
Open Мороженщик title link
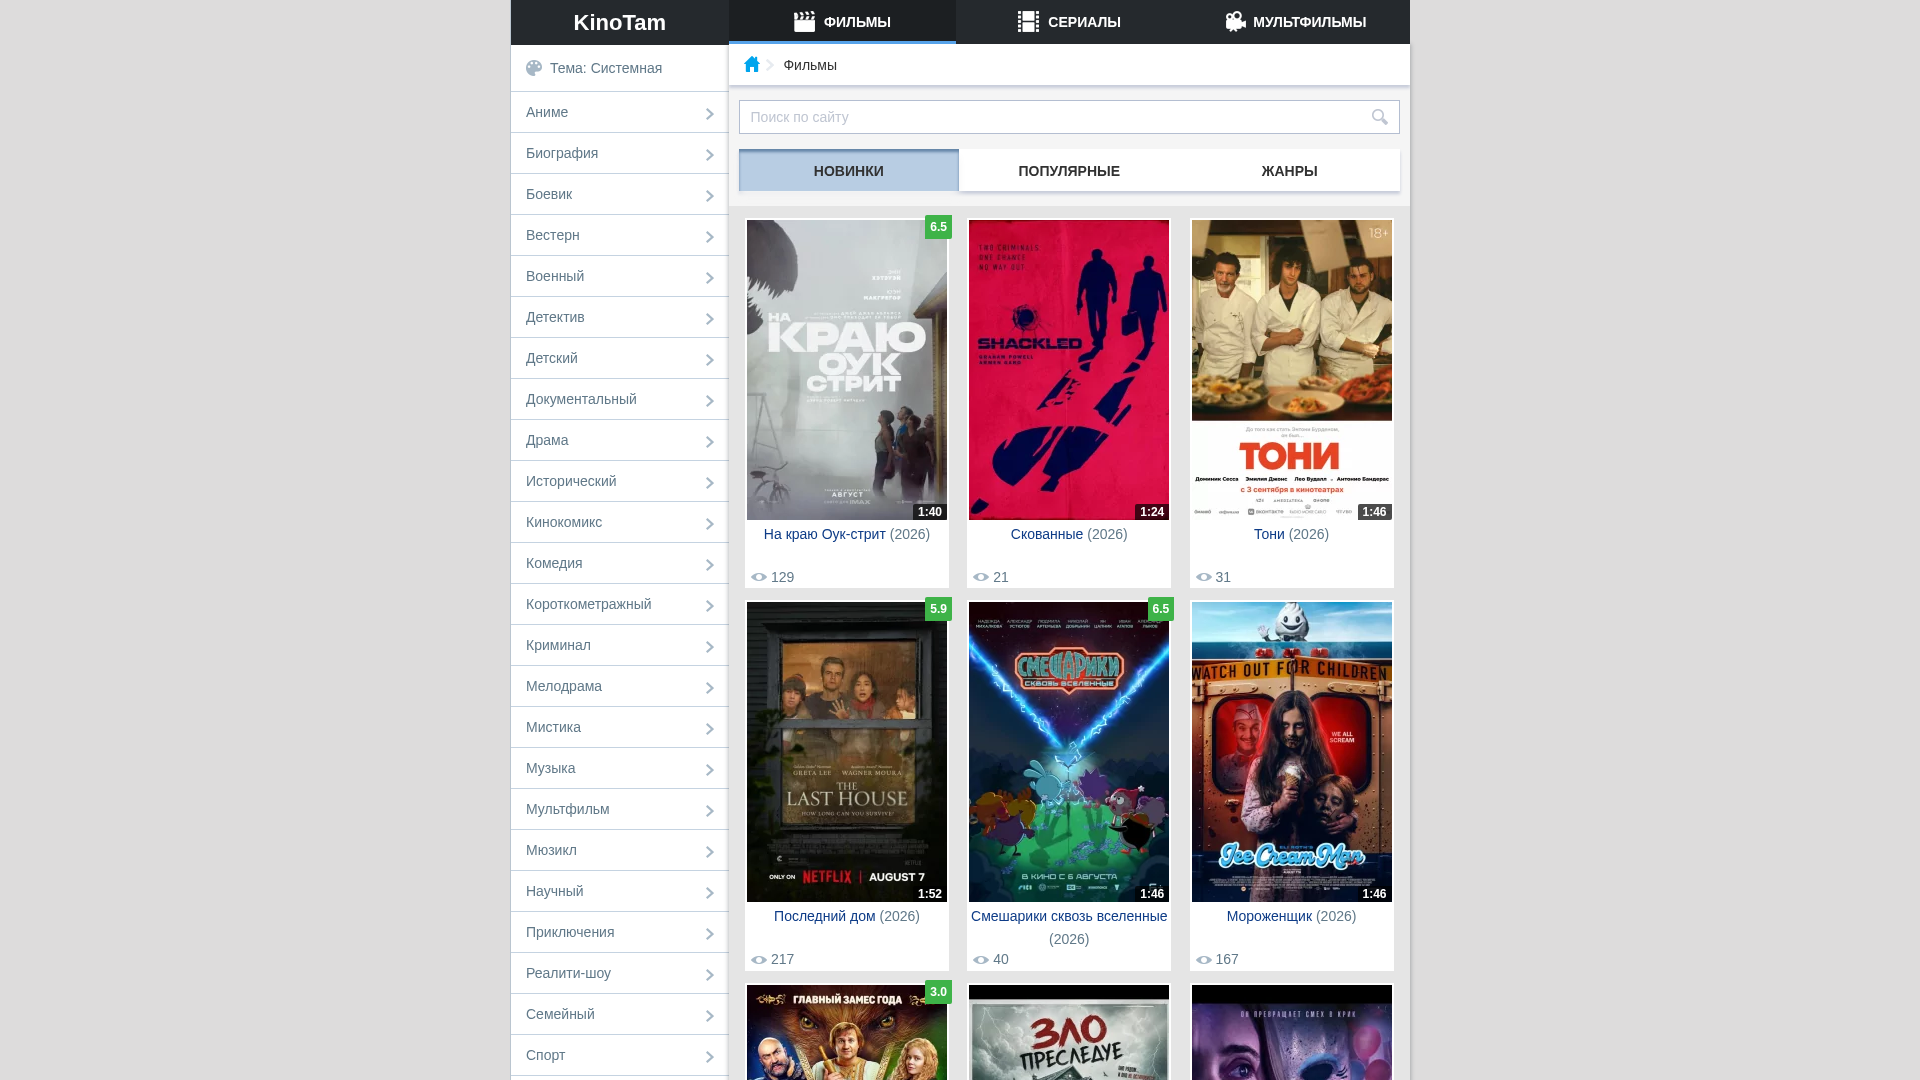click(1269, 916)
